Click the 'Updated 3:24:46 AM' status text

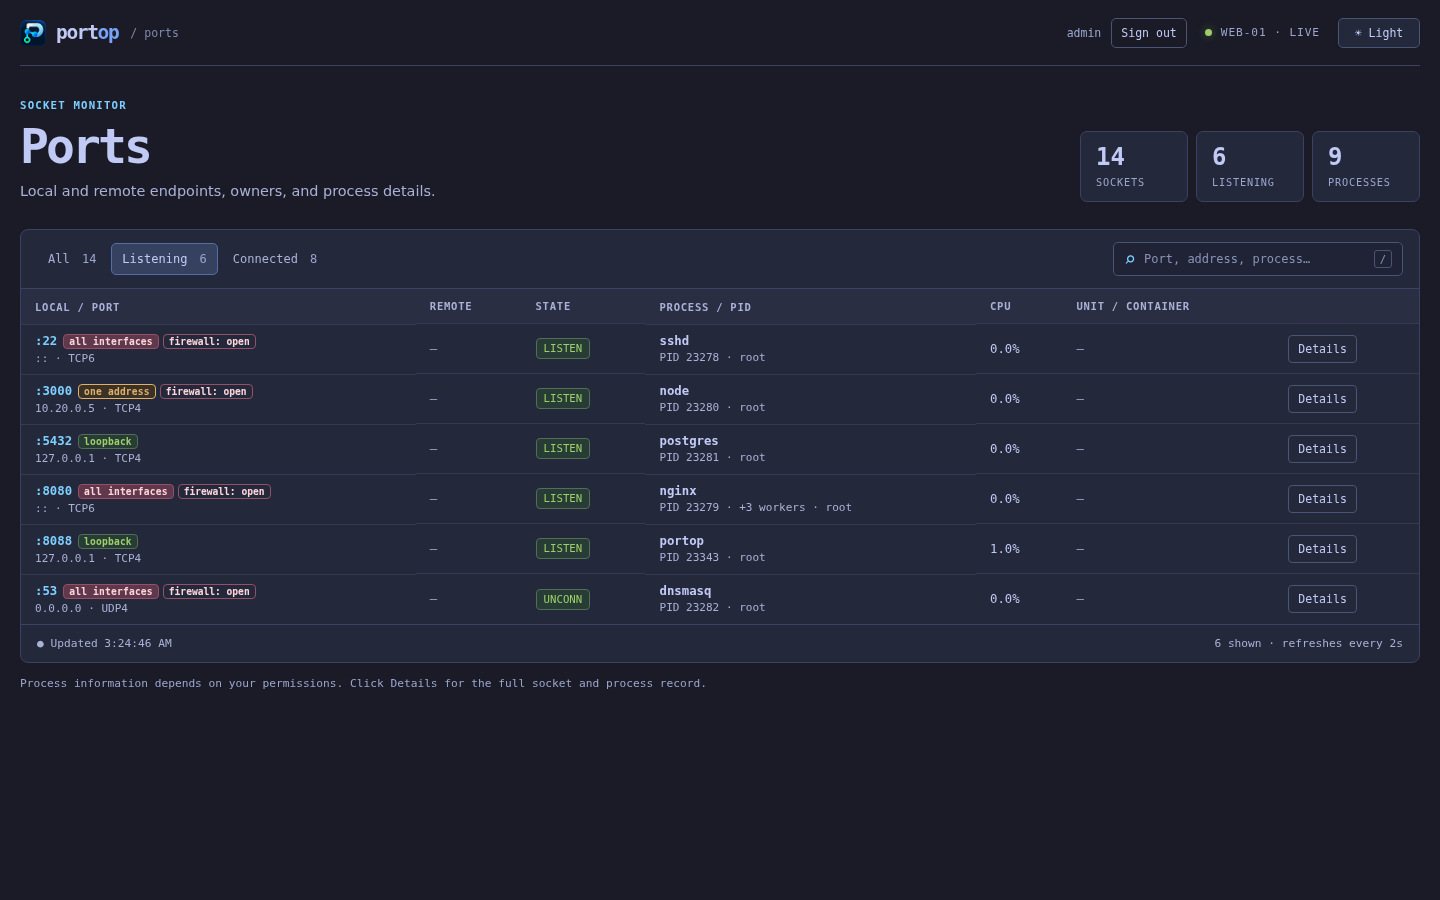coord(111,644)
